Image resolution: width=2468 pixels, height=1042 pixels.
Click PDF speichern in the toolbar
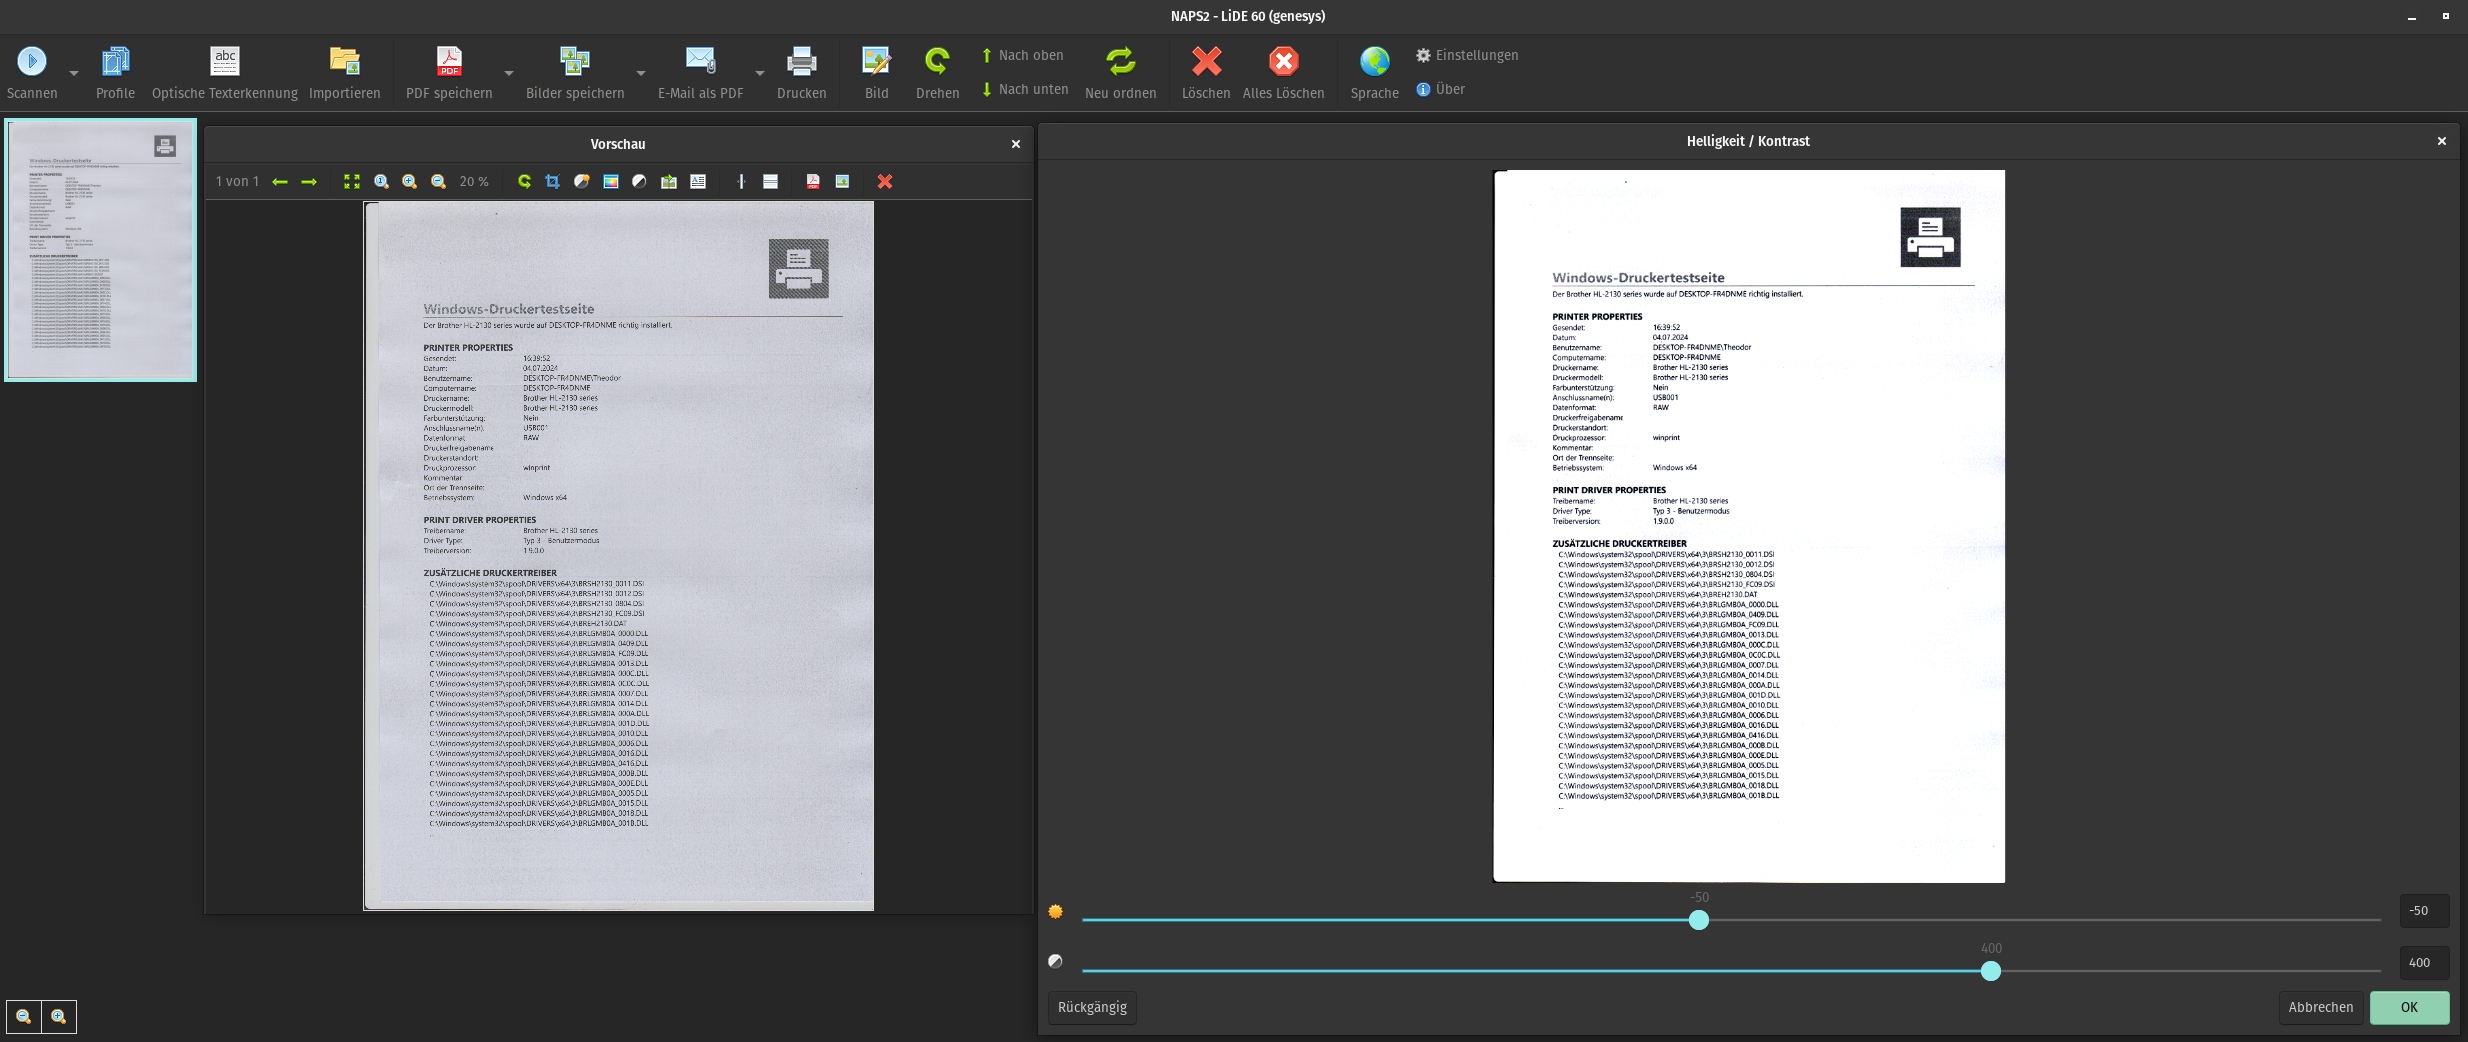pyautogui.click(x=449, y=72)
